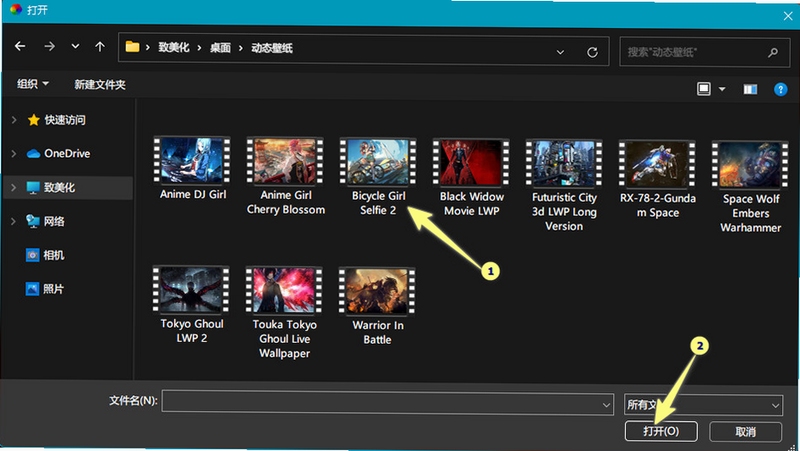This screenshot has width=800, height=451.
Task: Select Black Widow Movie LWP thumbnail
Action: pos(471,162)
